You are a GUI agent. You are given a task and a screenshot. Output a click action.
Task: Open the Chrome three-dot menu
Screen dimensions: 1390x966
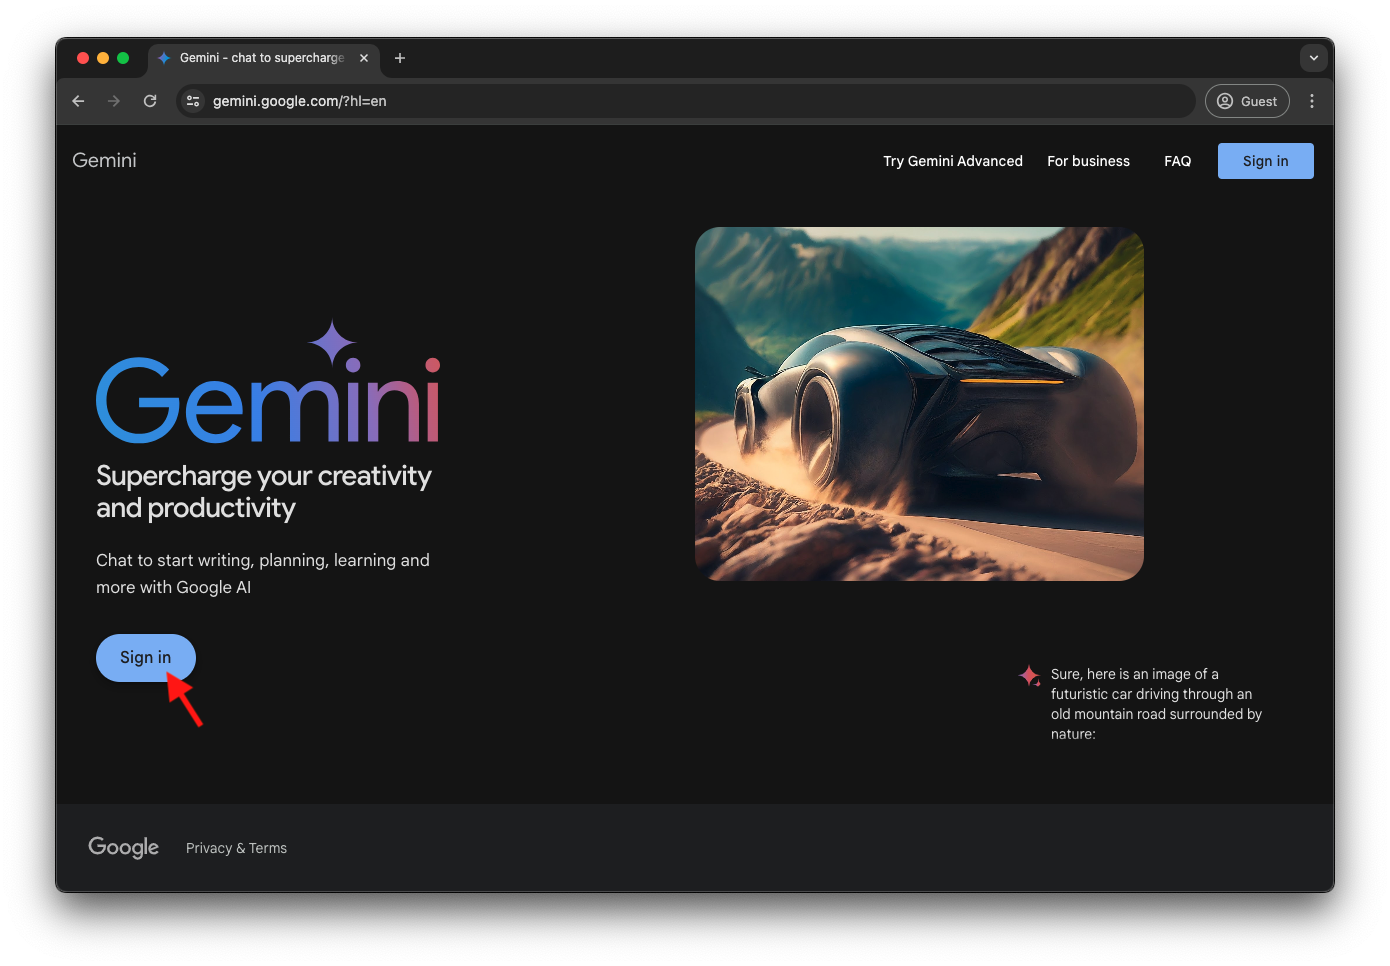click(x=1312, y=101)
